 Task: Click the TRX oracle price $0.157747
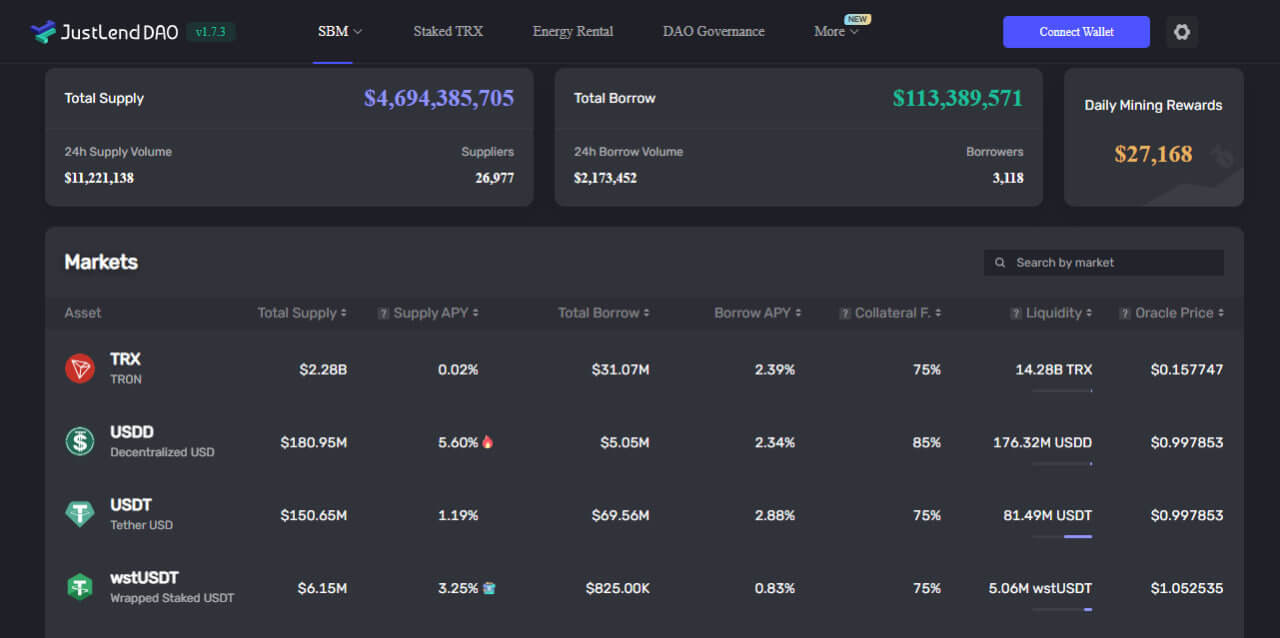pos(1187,369)
